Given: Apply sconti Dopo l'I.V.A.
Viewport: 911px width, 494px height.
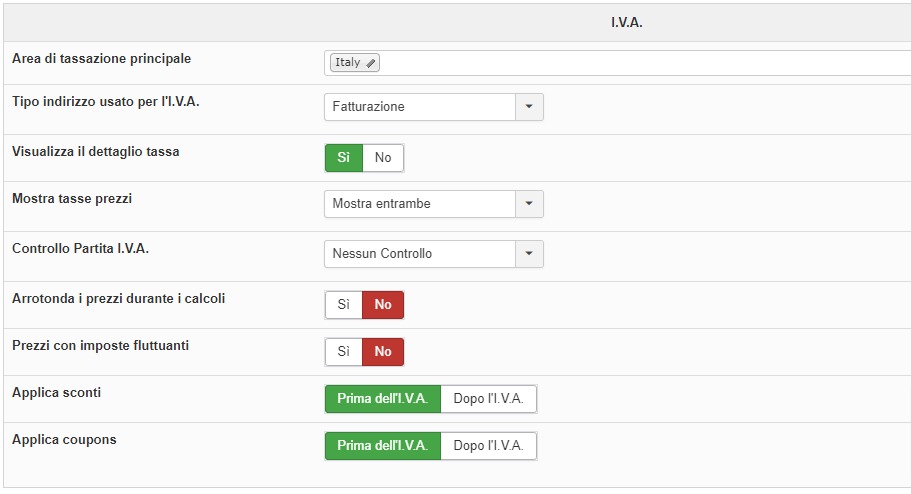Looking at the screenshot, I should click(x=488, y=399).
